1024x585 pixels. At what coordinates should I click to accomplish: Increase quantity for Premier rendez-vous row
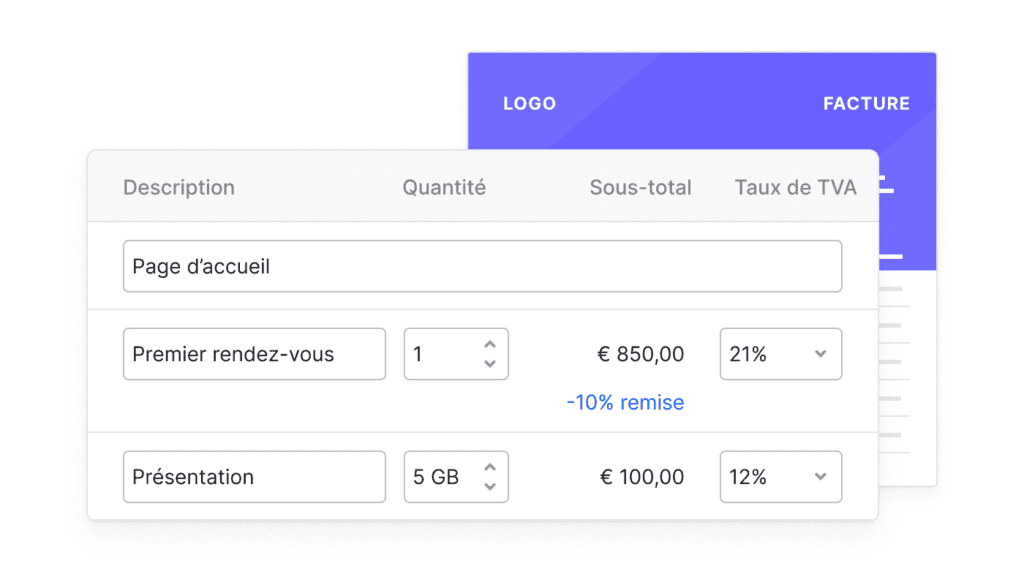tap(490, 345)
